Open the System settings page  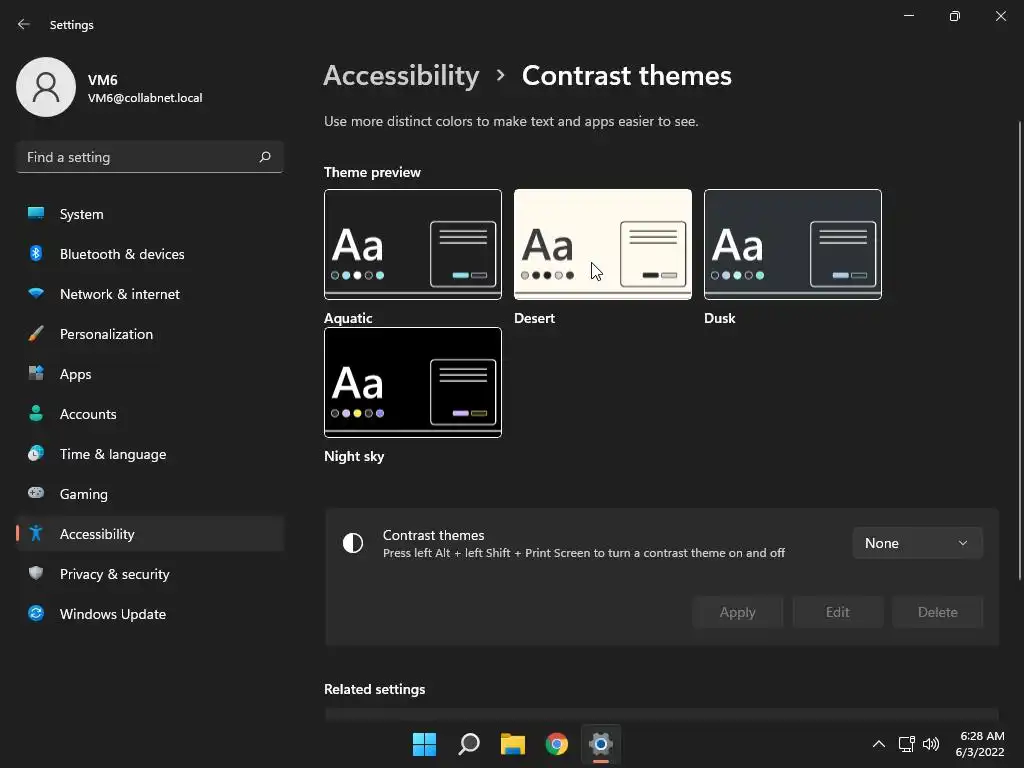pos(81,214)
